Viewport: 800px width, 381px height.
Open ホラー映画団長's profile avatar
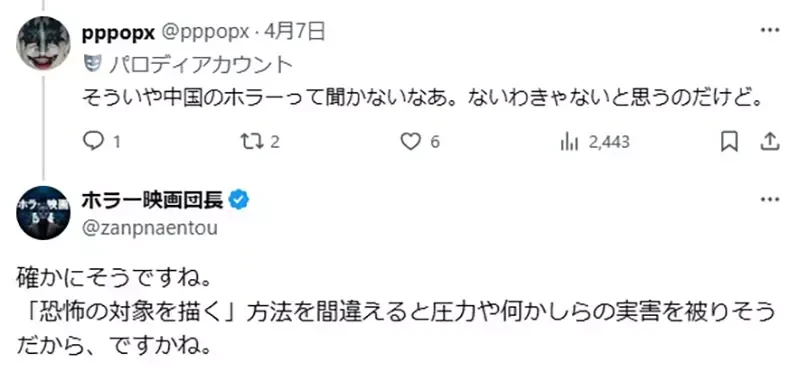(43, 213)
